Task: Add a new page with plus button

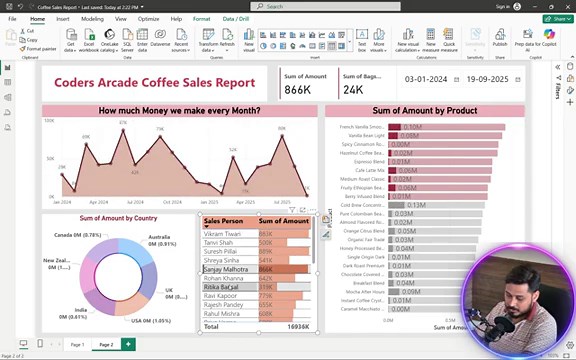Action: pyautogui.click(x=128, y=344)
